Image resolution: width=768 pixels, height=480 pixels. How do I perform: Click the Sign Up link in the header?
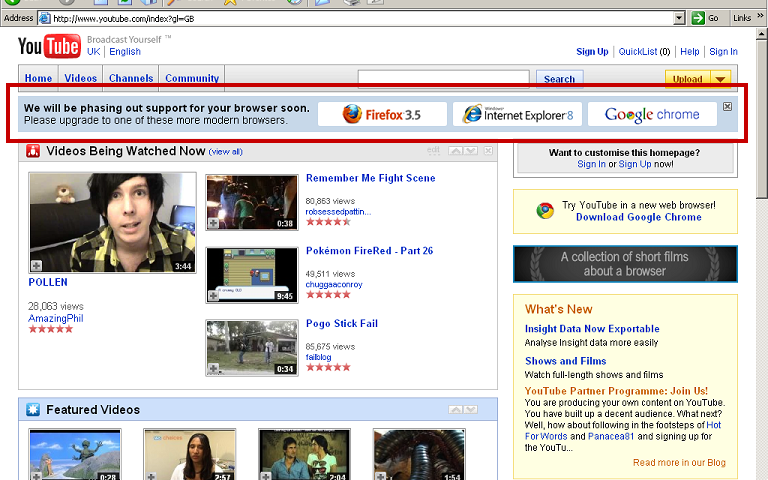(x=592, y=52)
